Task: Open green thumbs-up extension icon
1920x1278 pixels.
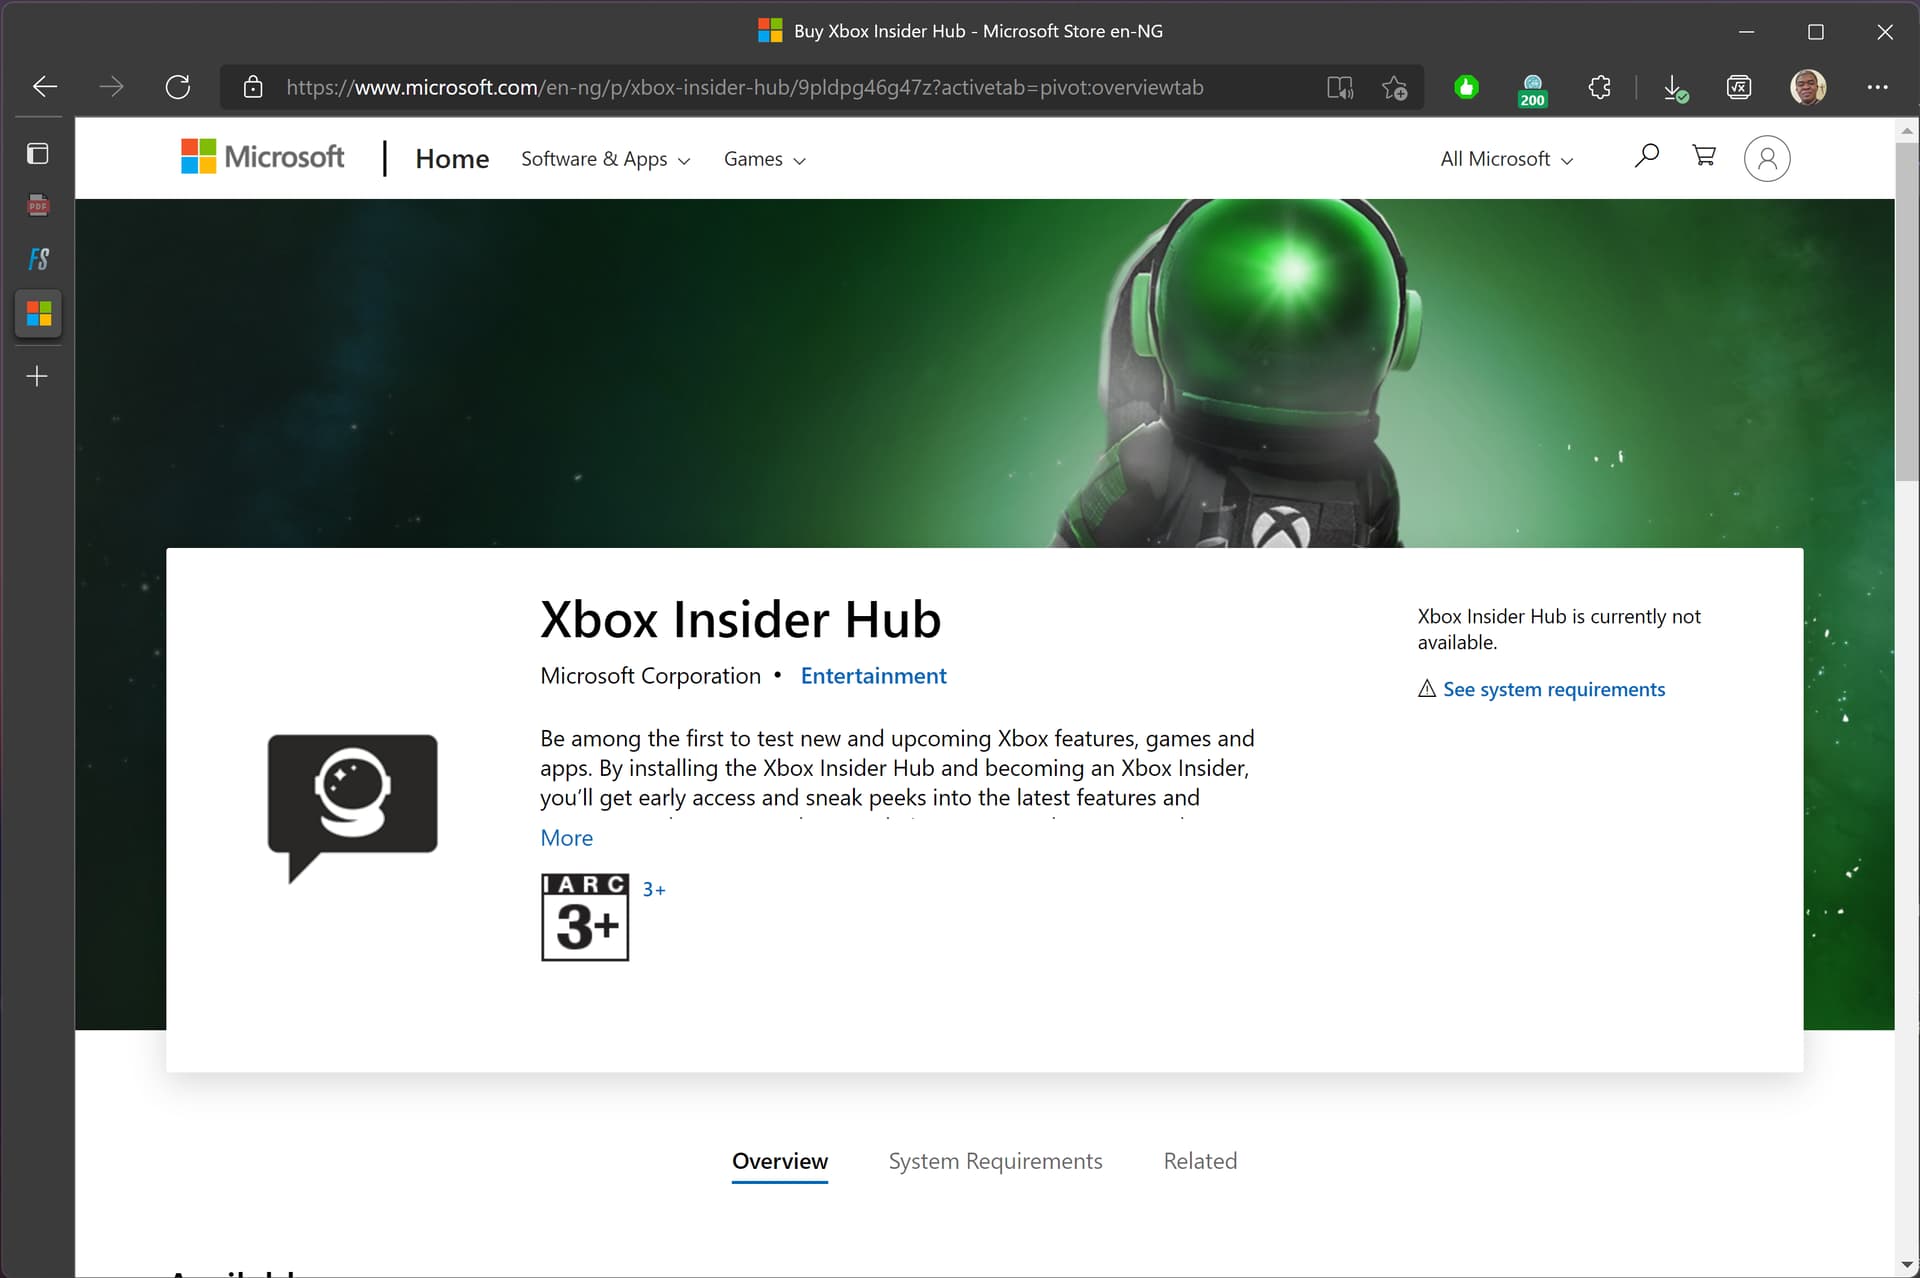Action: coord(1466,87)
